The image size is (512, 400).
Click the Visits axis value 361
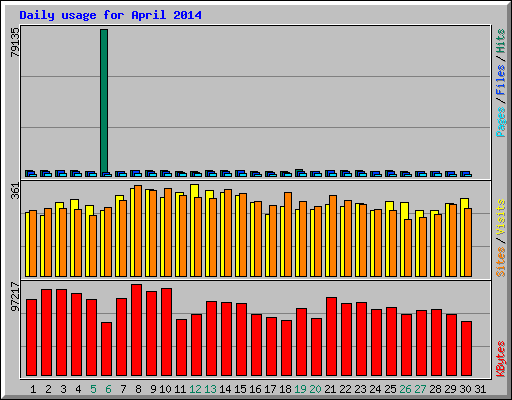(x=15, y=191)
